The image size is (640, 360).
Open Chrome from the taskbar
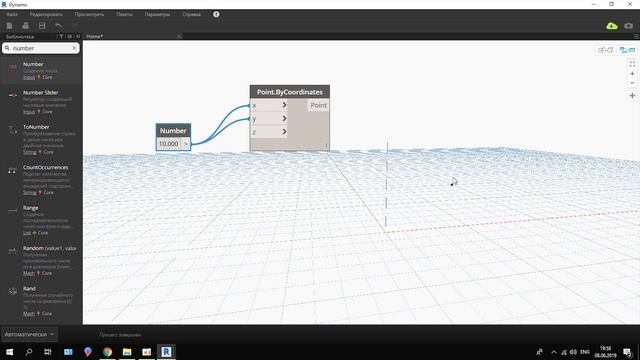[107, 351]
